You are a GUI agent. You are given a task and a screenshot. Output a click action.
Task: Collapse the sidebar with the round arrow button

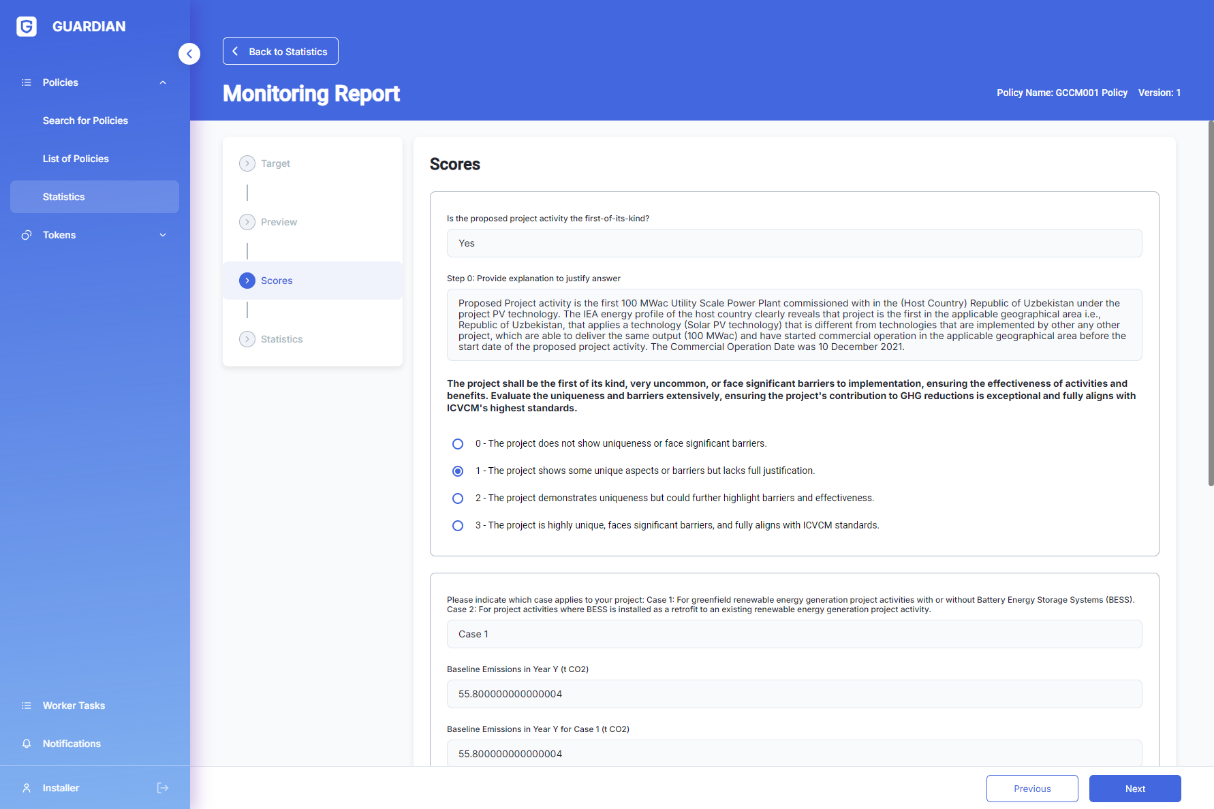point(189,54)
